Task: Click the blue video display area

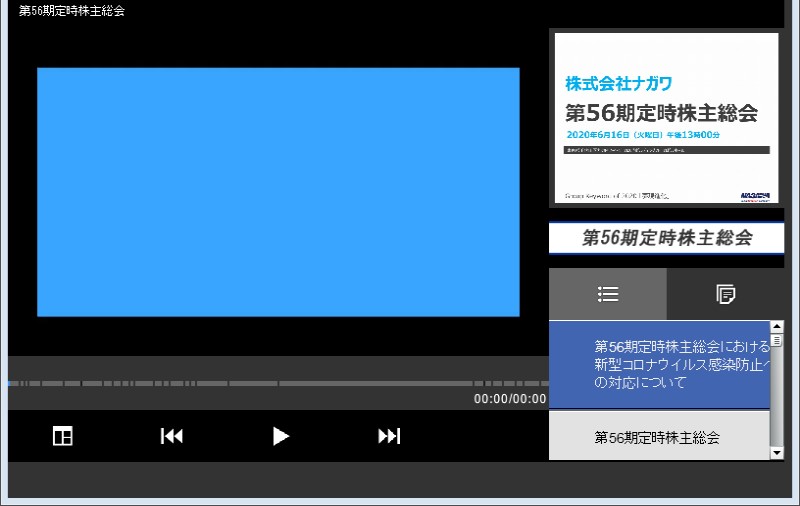Action: coord(278,192)
